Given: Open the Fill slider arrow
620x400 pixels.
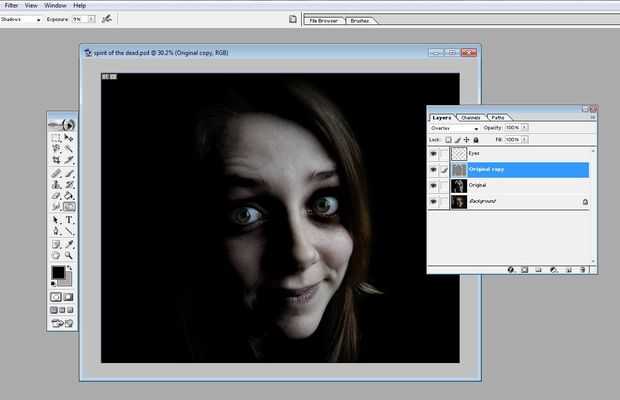Looking at the screenshot, I should pos(524,140).
